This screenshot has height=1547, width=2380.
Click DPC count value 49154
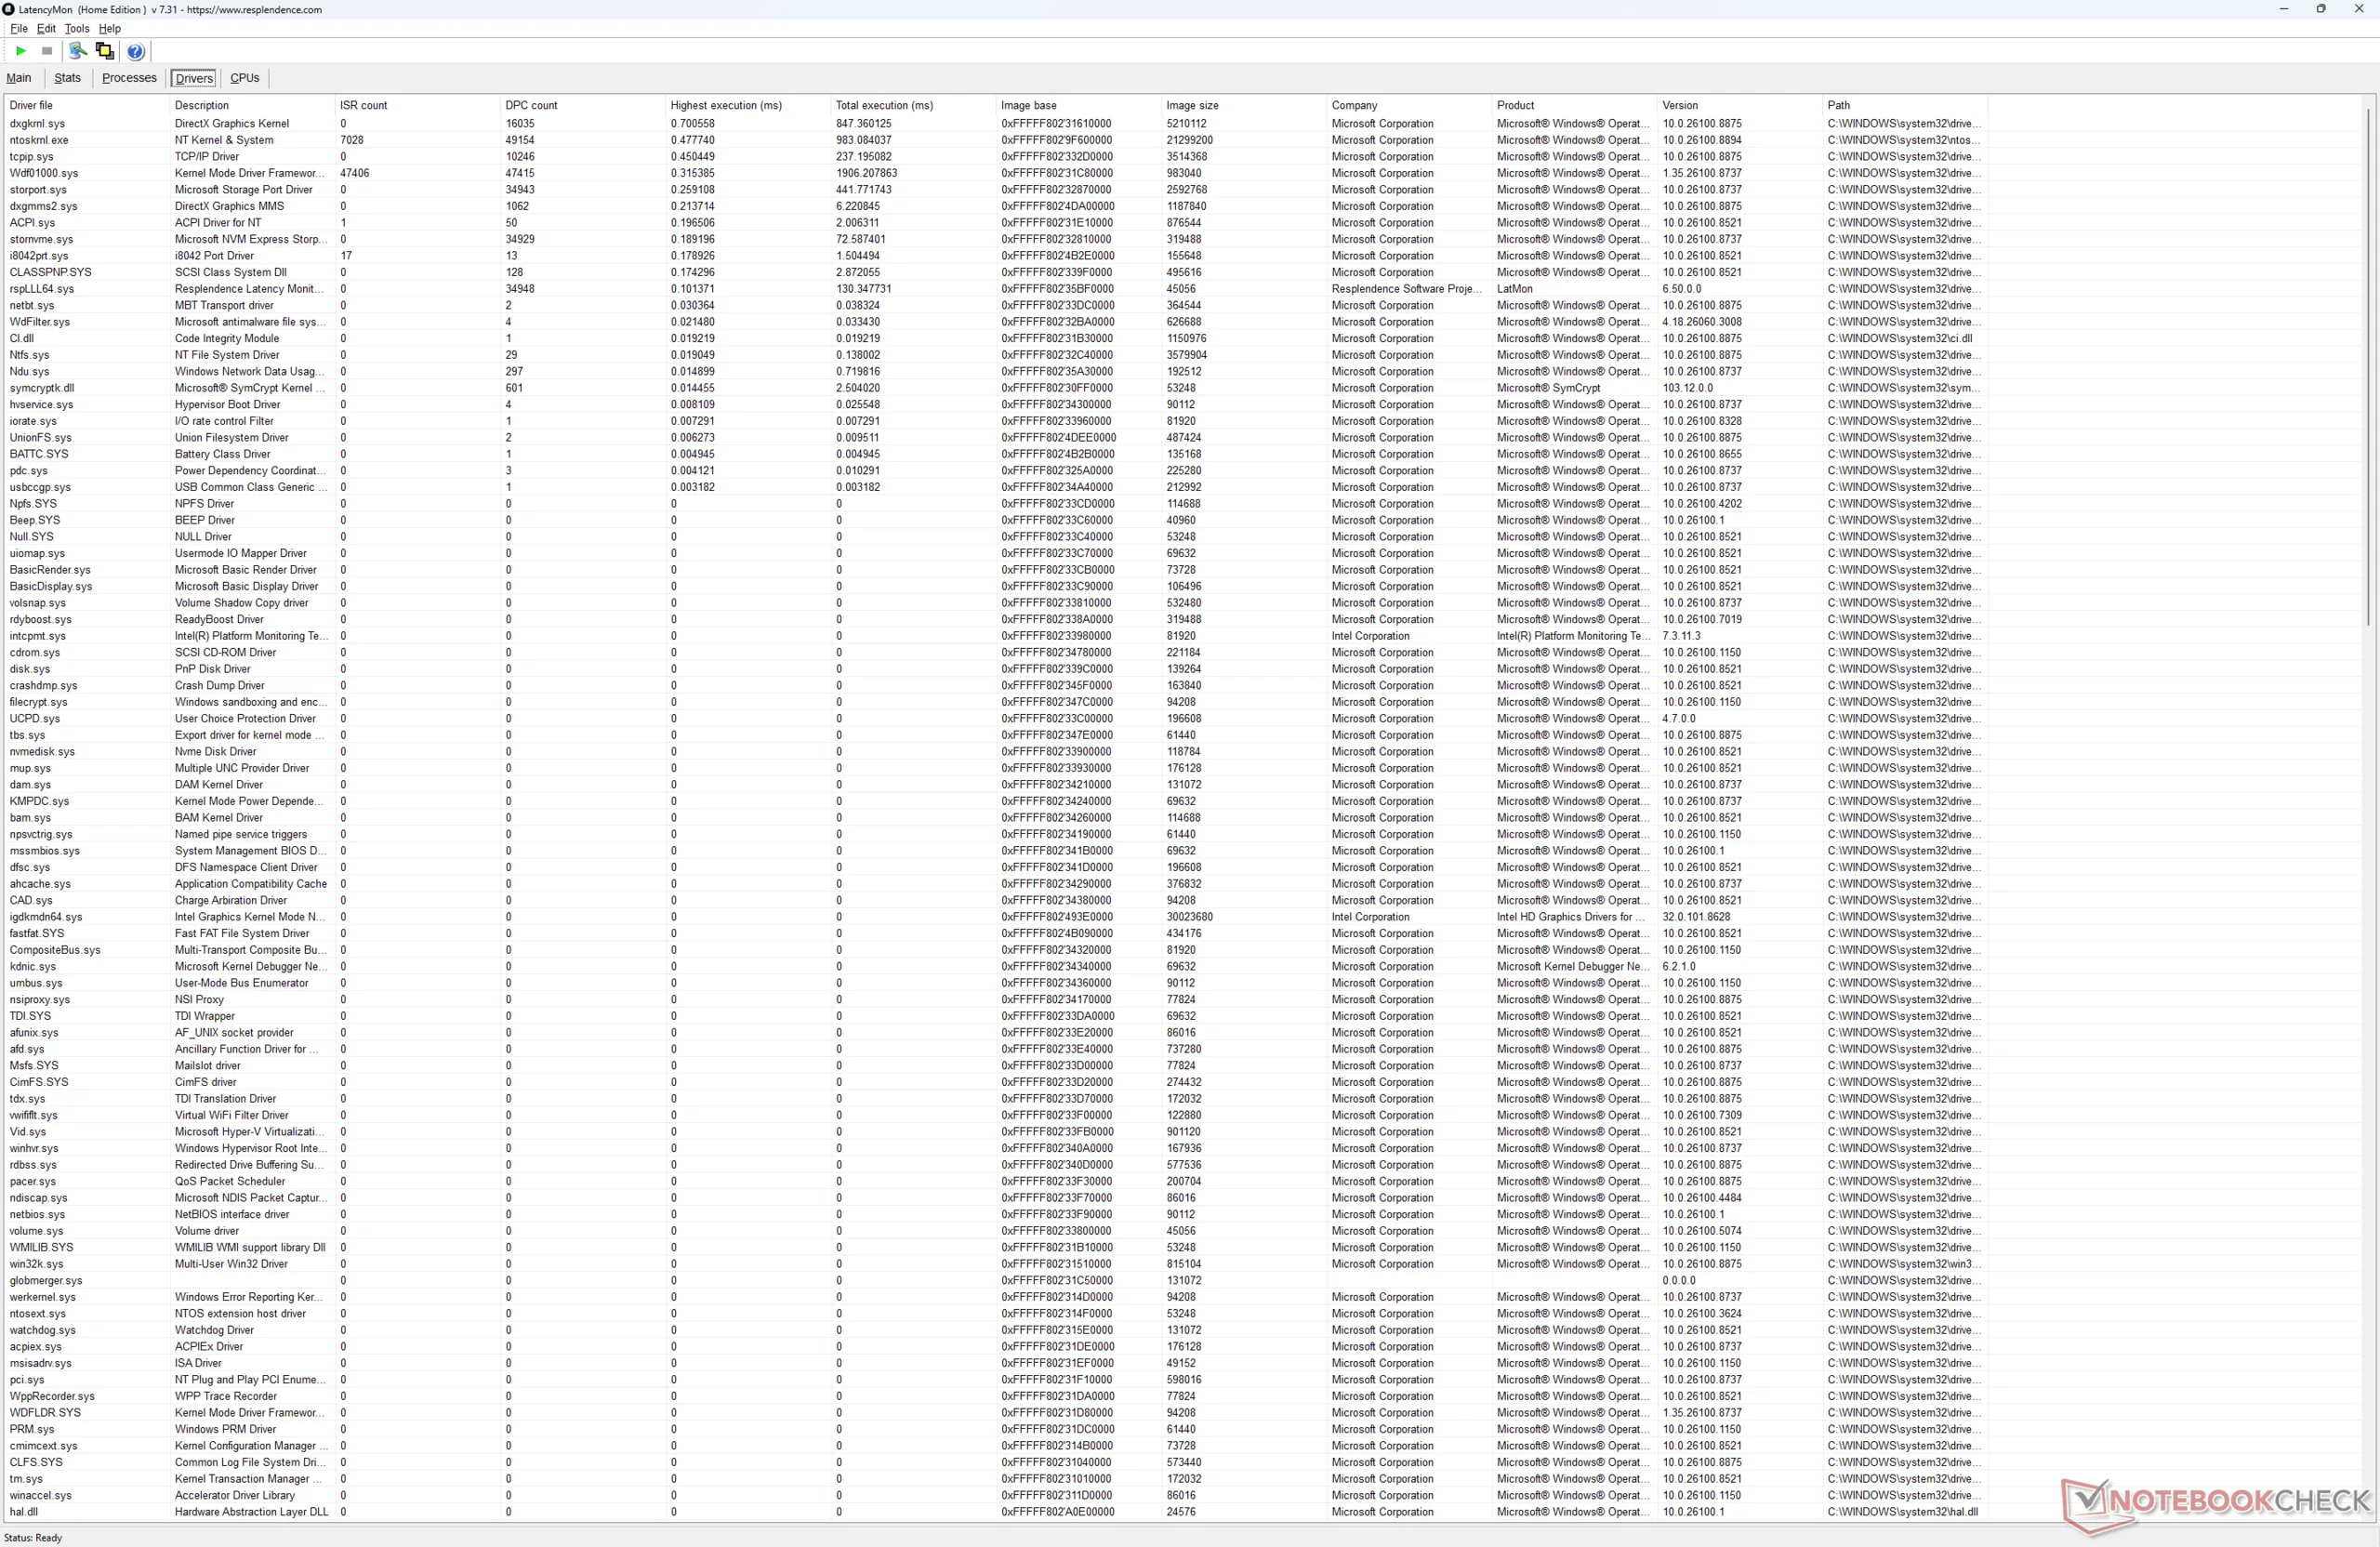[520, 140]
